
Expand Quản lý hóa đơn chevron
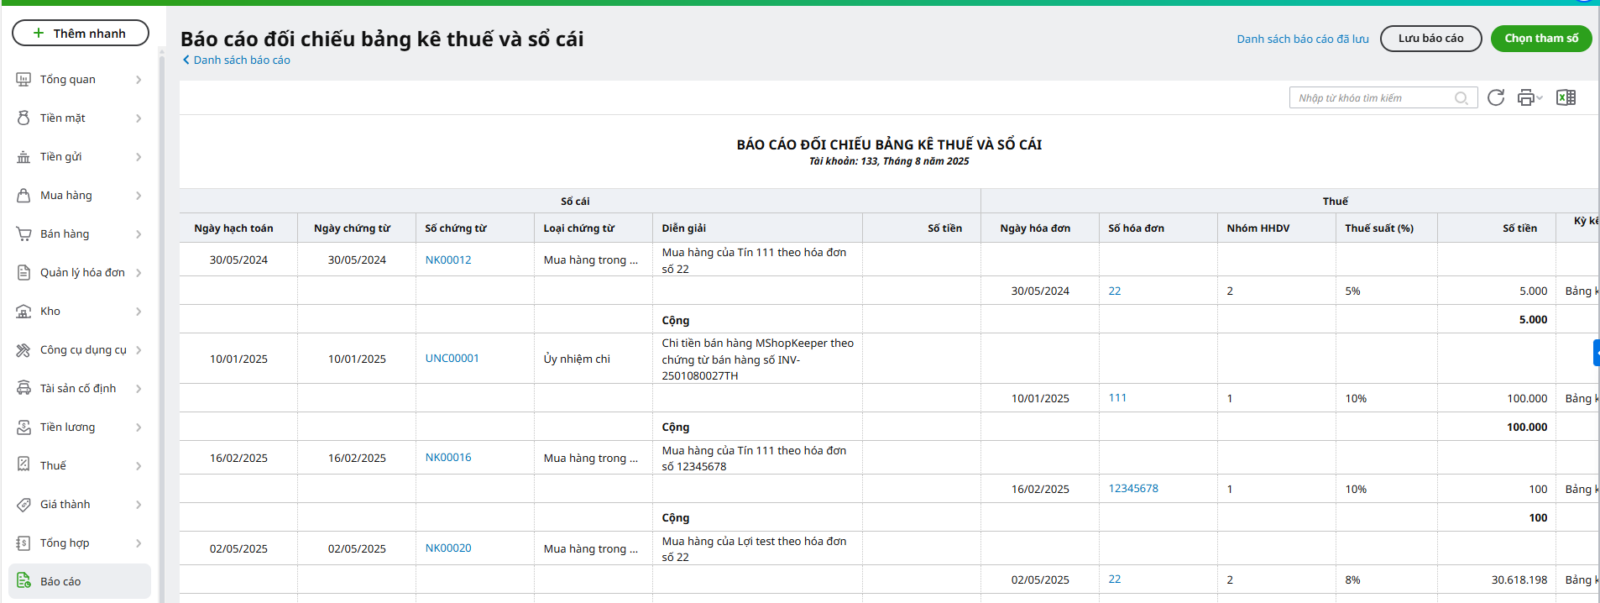pyautogui.click(x=138, y=273)
